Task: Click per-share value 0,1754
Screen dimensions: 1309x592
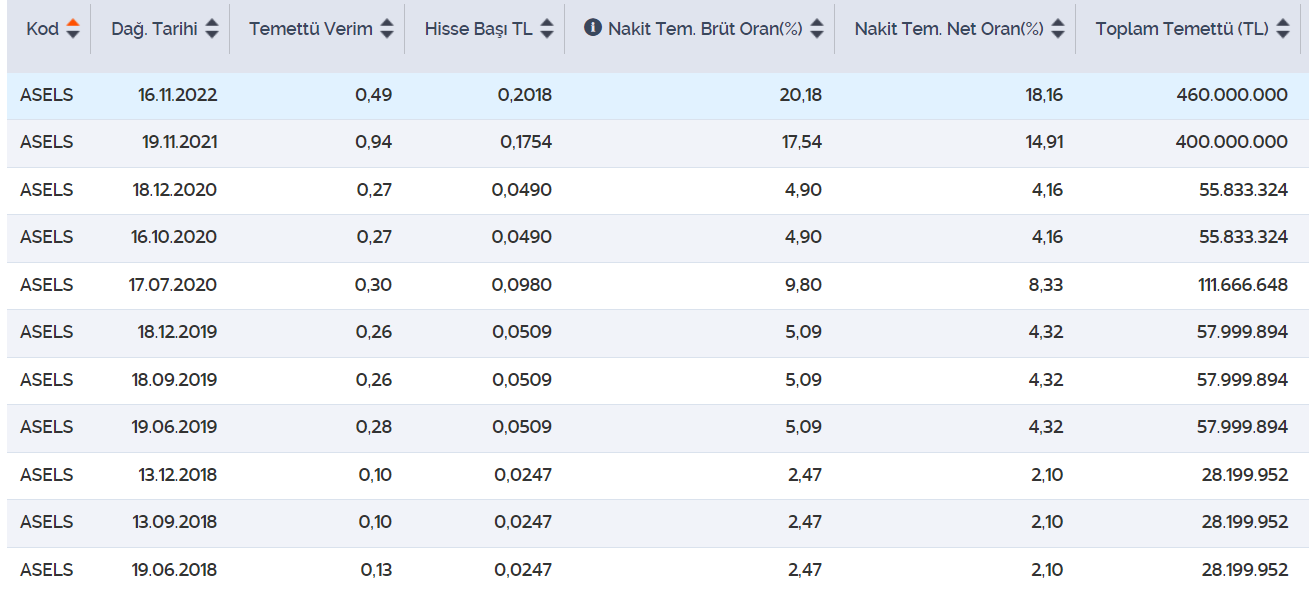Action: (526, 142)
